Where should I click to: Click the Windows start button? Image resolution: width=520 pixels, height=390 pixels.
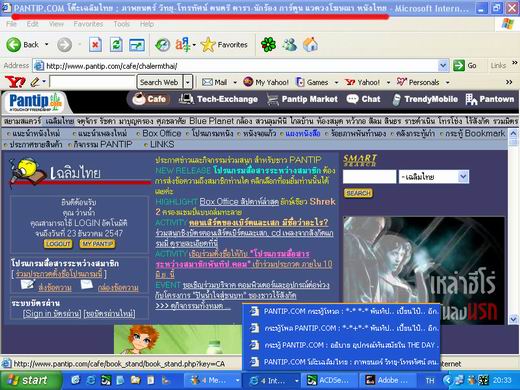(30, 380)
